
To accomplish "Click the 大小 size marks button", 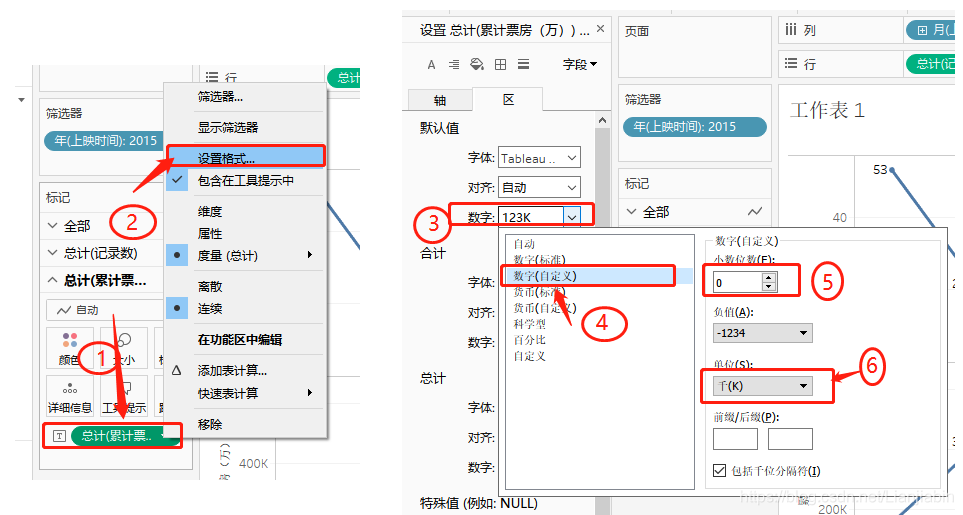I will [x=124, y=348].
